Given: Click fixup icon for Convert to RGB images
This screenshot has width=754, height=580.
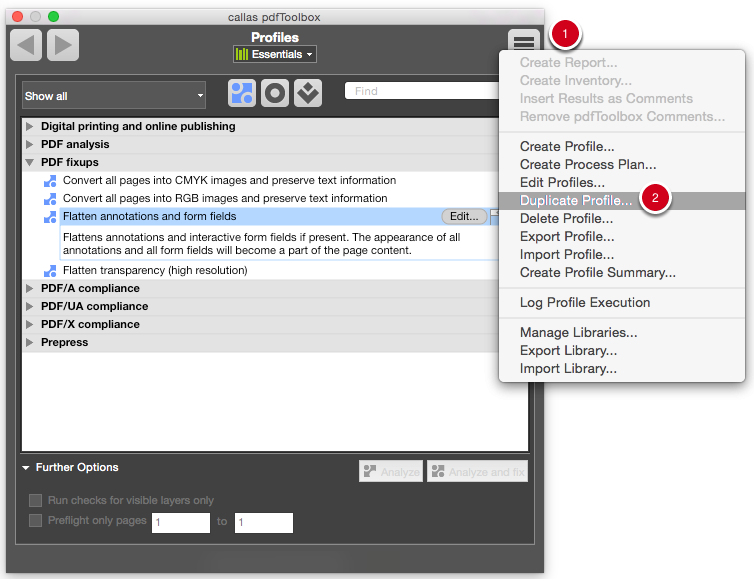Looking at the screenshot, I should pyautogui.click(x=50, y=199).
